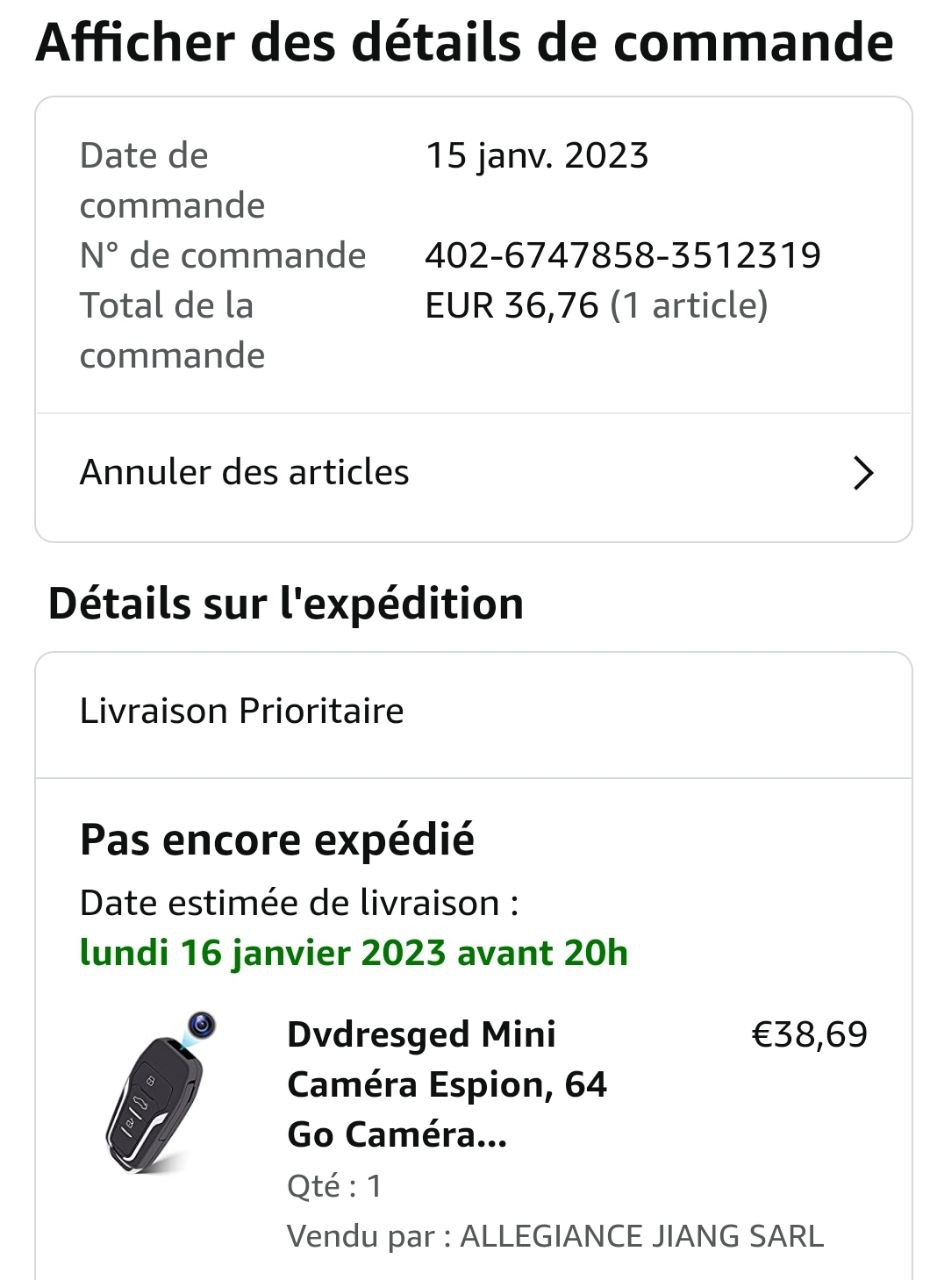Click the Date estimée de livraison label
This screenshot has height=1280, width=947.
click(x=299, y=904)
